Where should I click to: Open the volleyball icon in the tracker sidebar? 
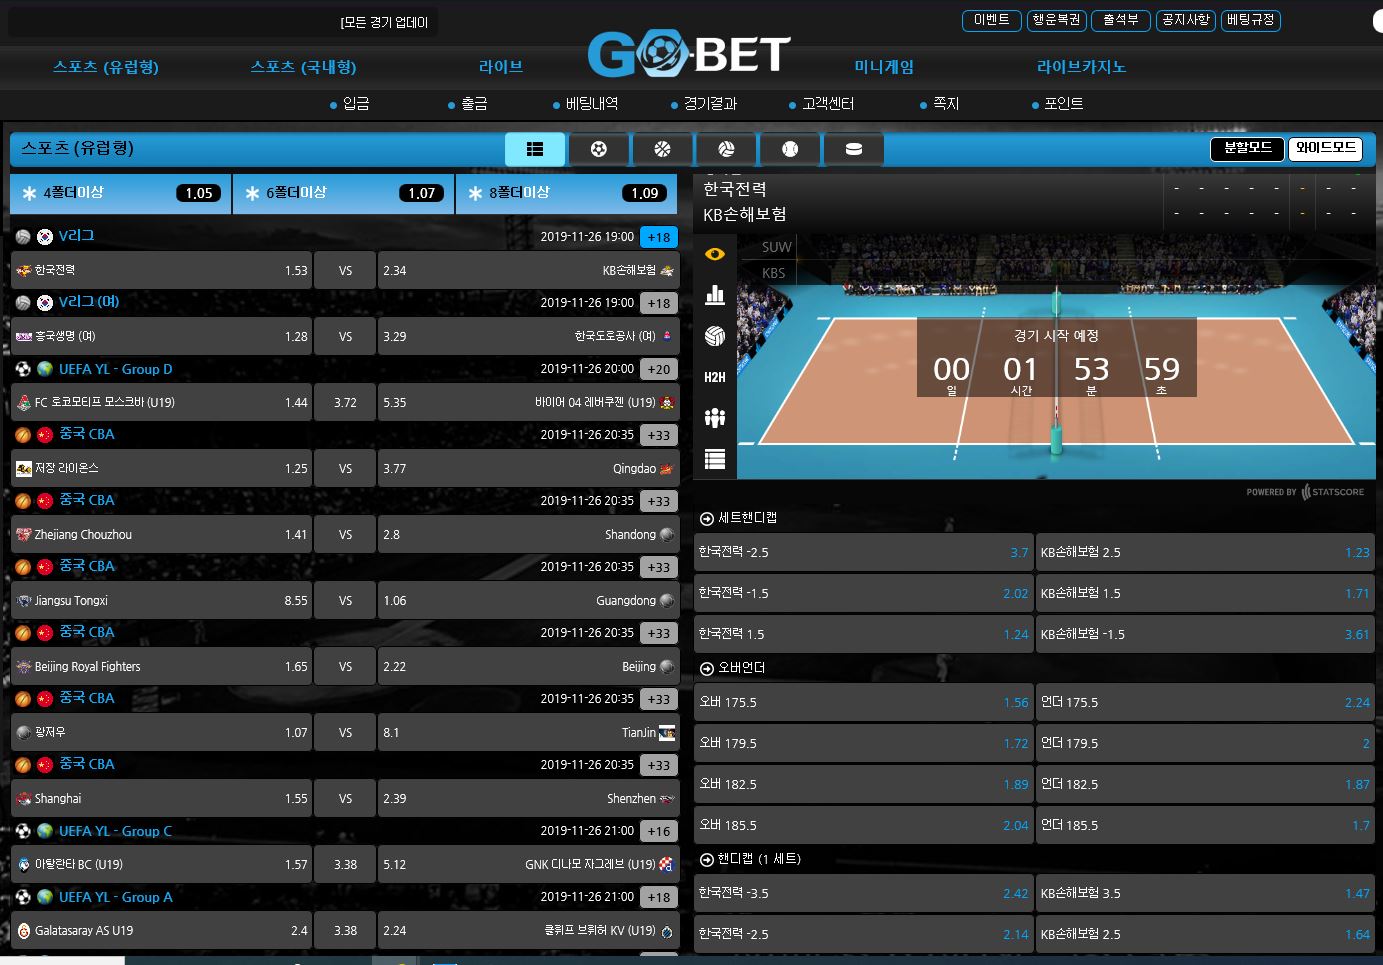click(715, 336)
